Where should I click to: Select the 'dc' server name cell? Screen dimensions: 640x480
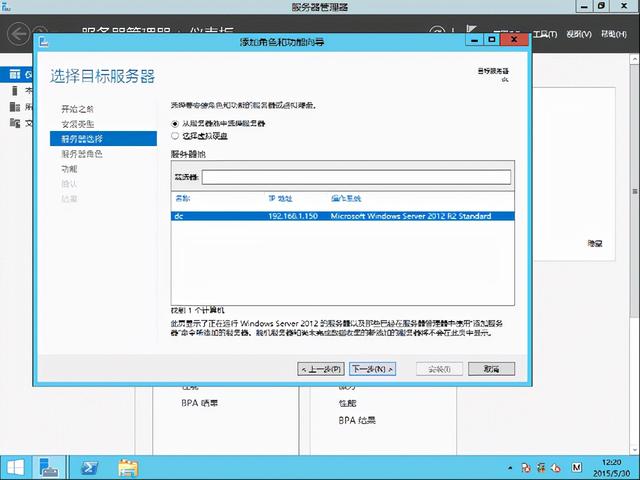tap(179, 216)
